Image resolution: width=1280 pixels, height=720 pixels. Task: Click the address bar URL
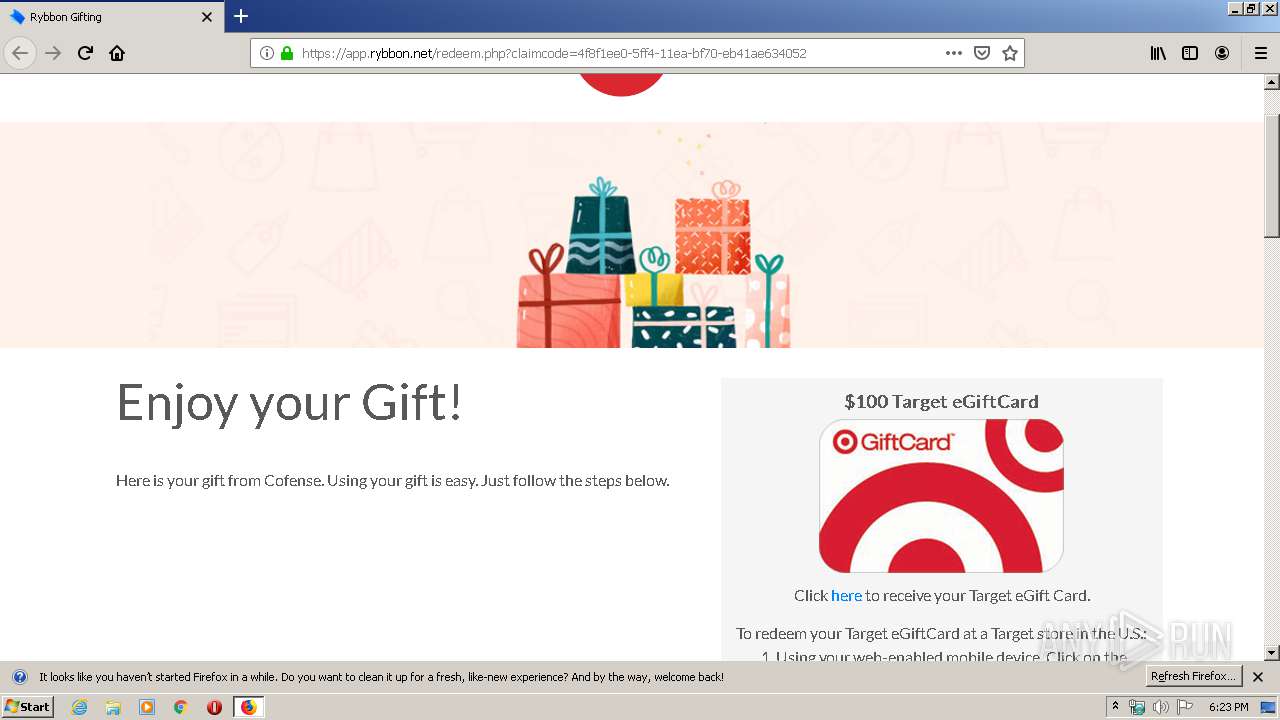[554, 53]
